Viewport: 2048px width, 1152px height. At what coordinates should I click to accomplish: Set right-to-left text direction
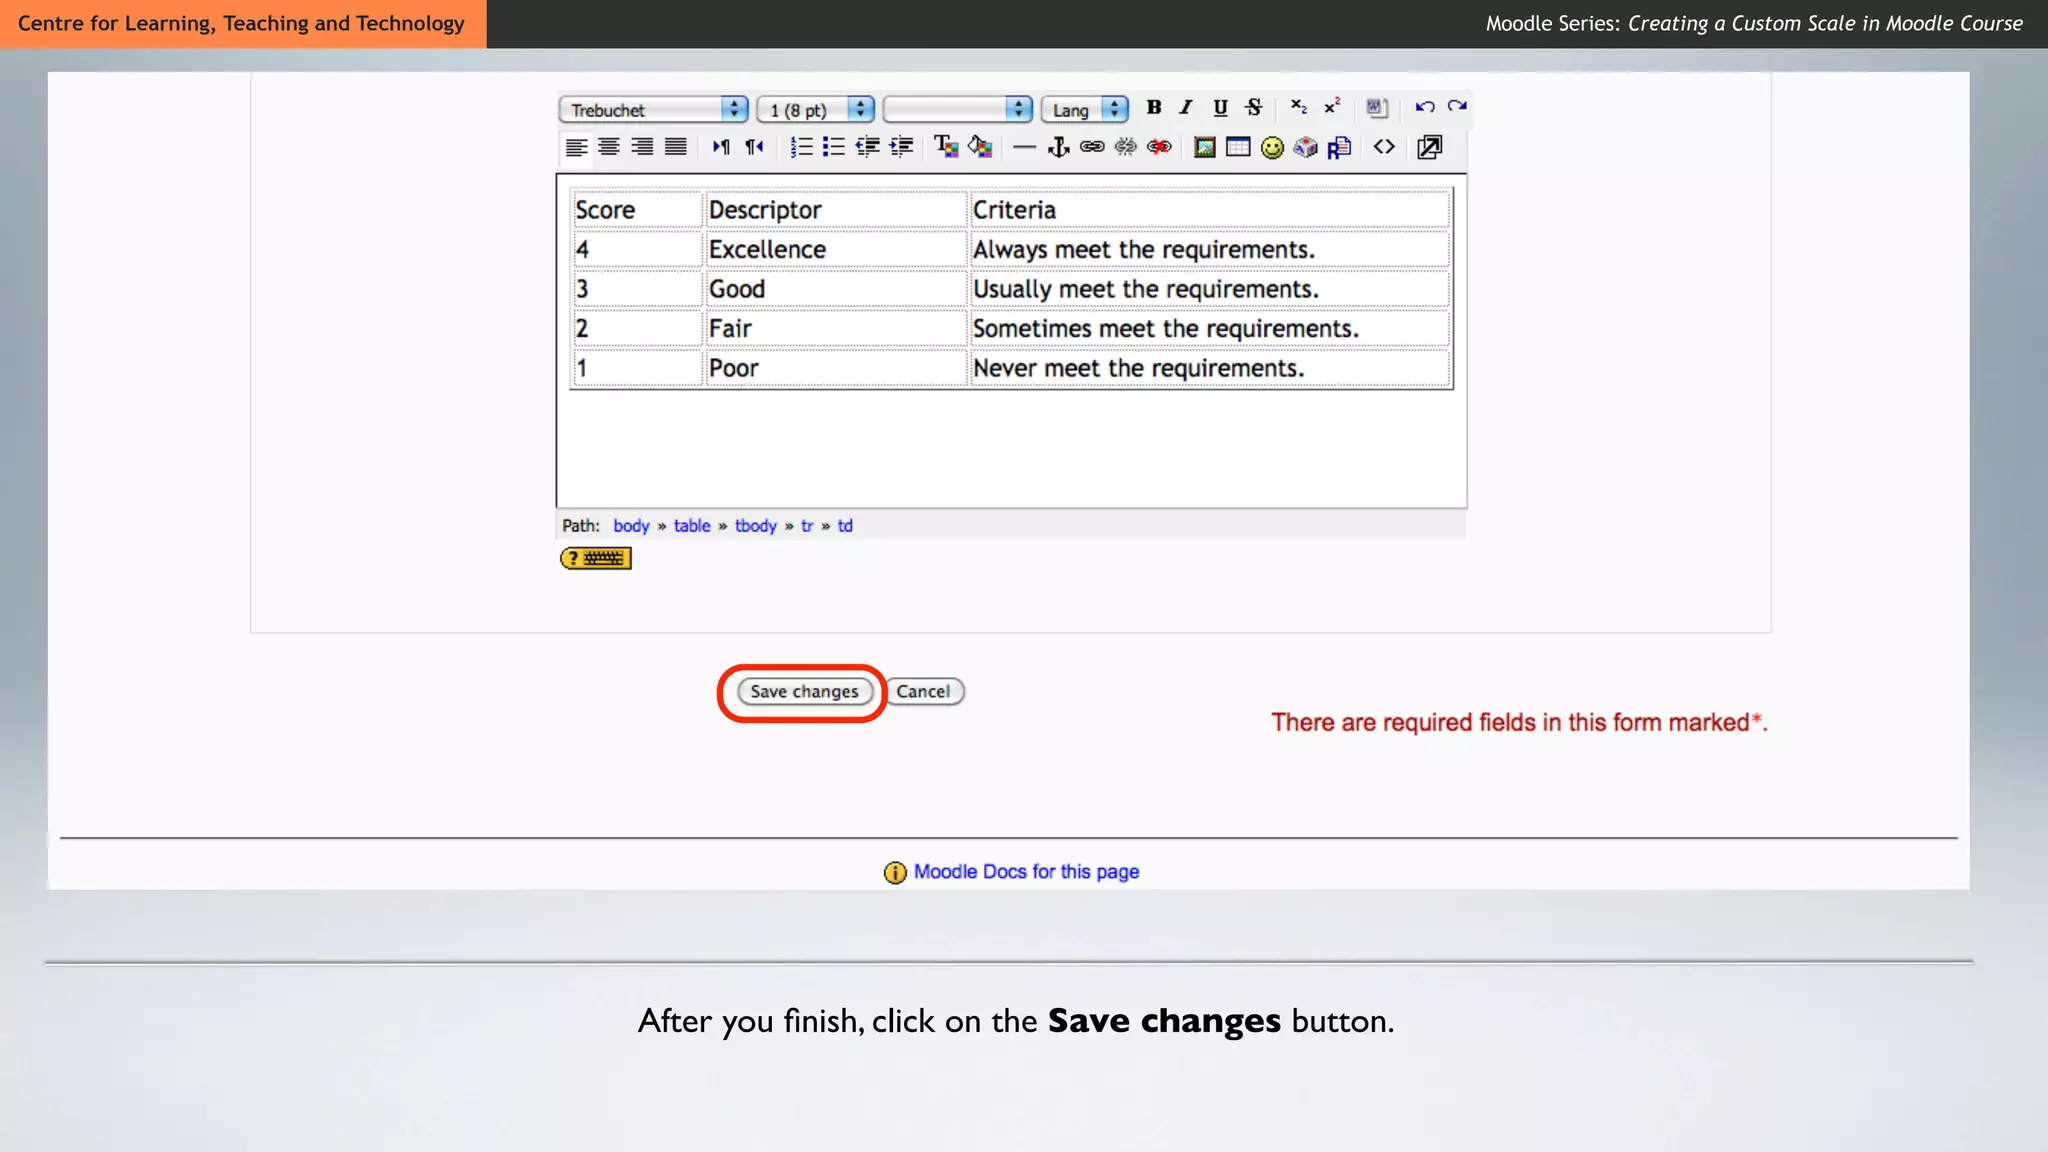click(754, 147)
